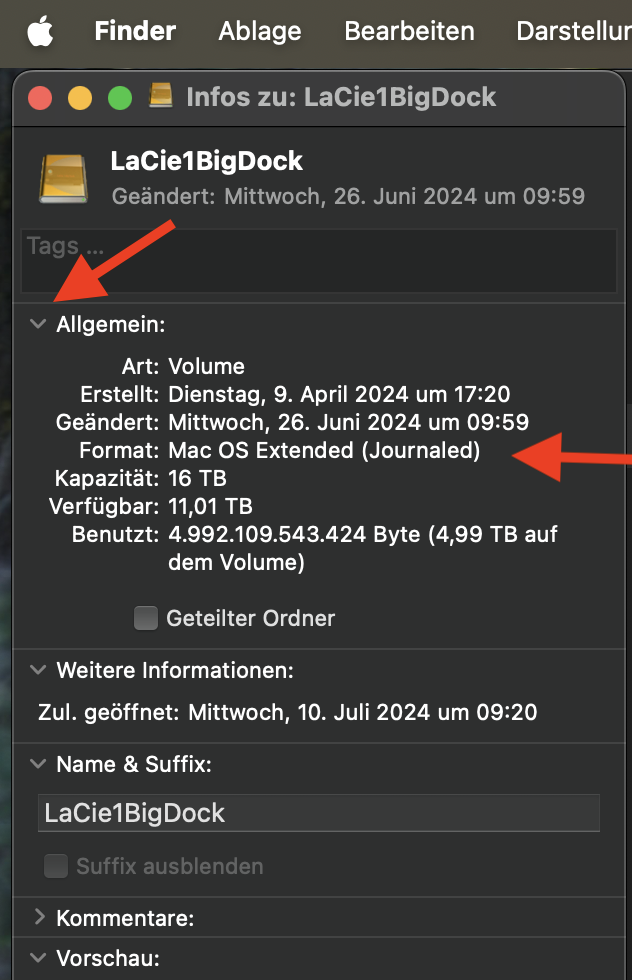Screen dimensions: 632x980
Task: Collapse the Weitere Informationen section
Action: [39, 669]
